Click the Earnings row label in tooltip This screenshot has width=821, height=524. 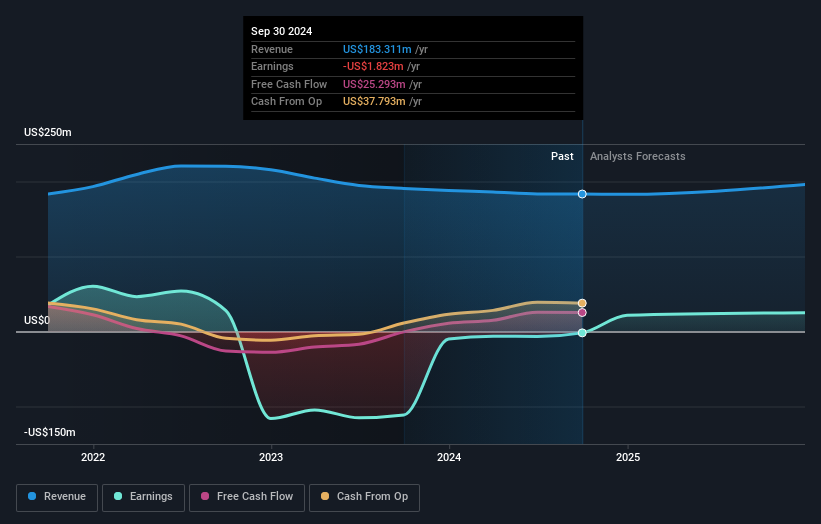coord(272,66)
